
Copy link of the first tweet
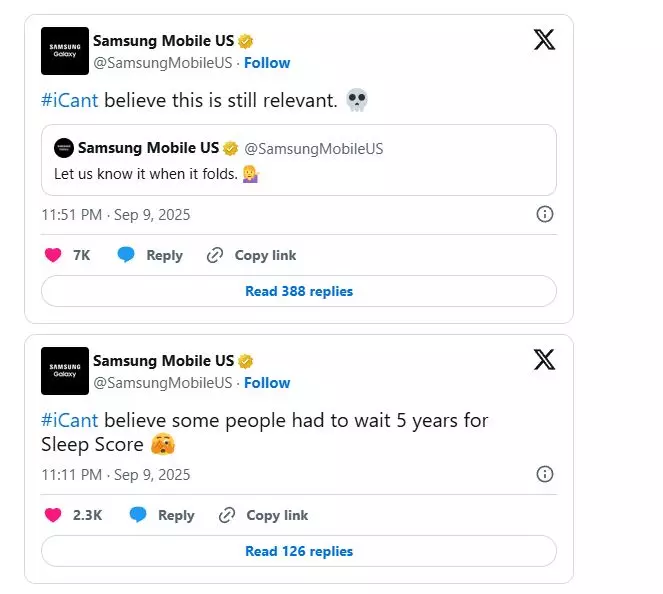pyautogui.click(x=252, y=255)
